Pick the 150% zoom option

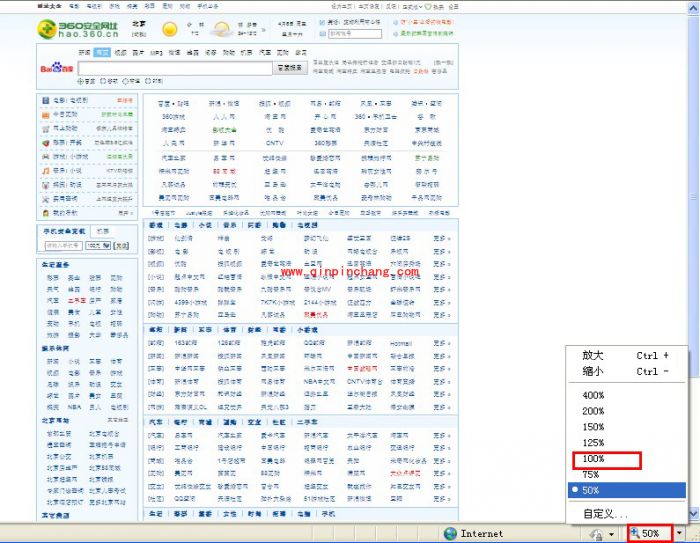tap(593, 427)
